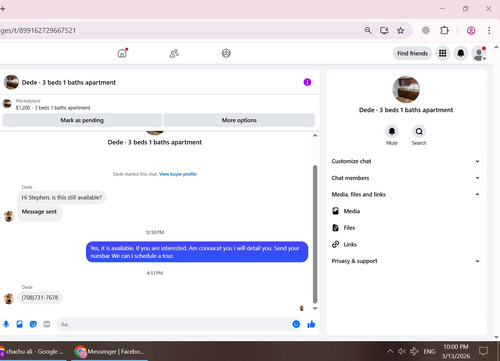The width and height of the screenshot is (500, 361).
Task: Click the Search conversation icon
Action: [x=419, y=131]
